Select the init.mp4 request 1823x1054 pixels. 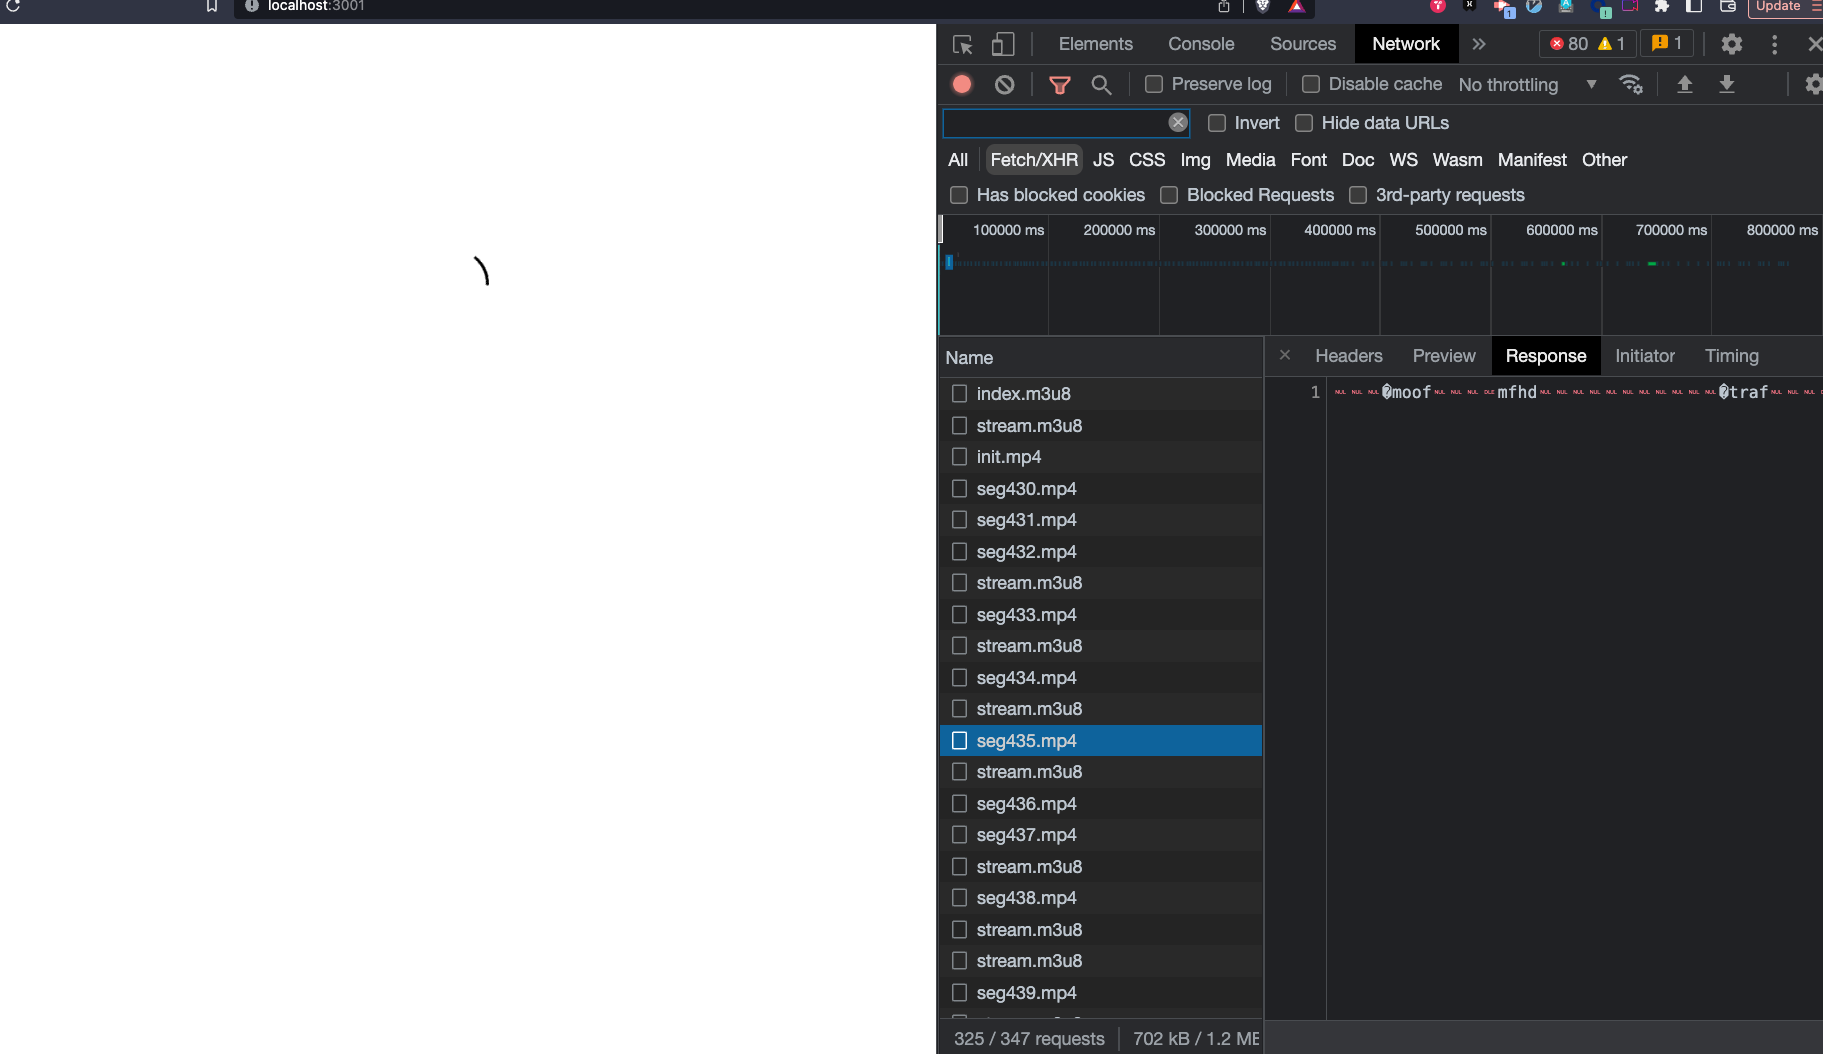(1011, 457)
